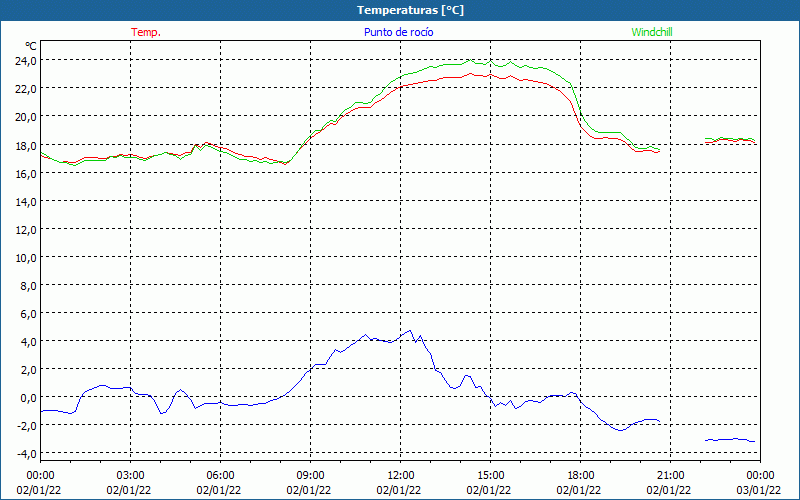Click the '09:00' time axis label

point(311,476)
